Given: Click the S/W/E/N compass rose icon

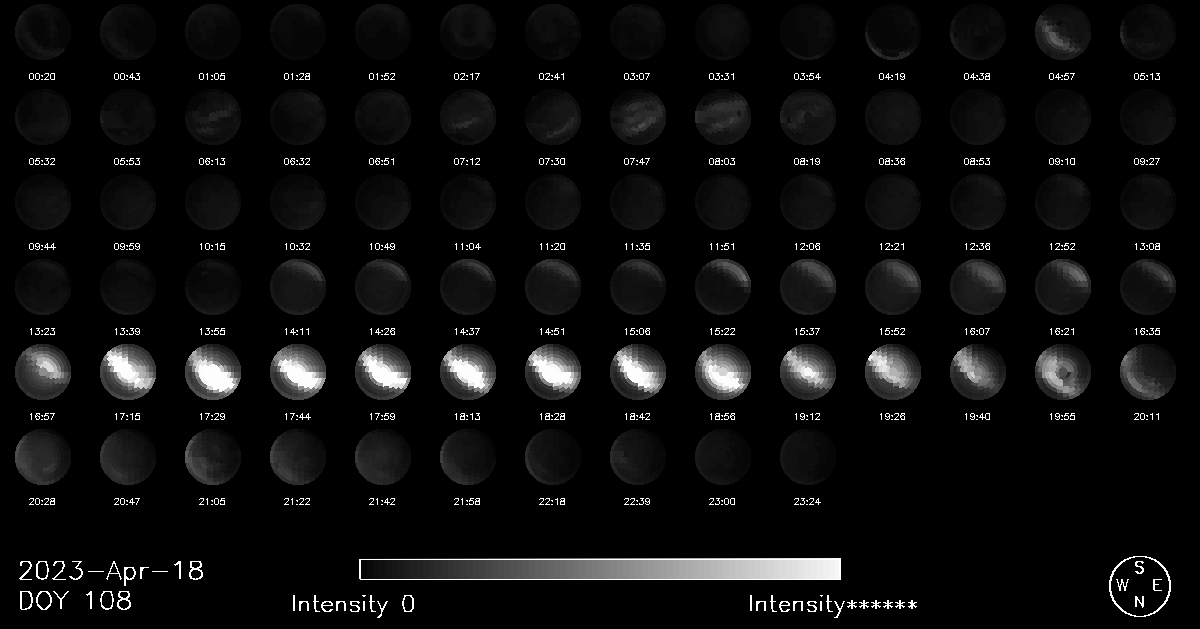Looking at the screenshot, I should tap(1138, 585).
